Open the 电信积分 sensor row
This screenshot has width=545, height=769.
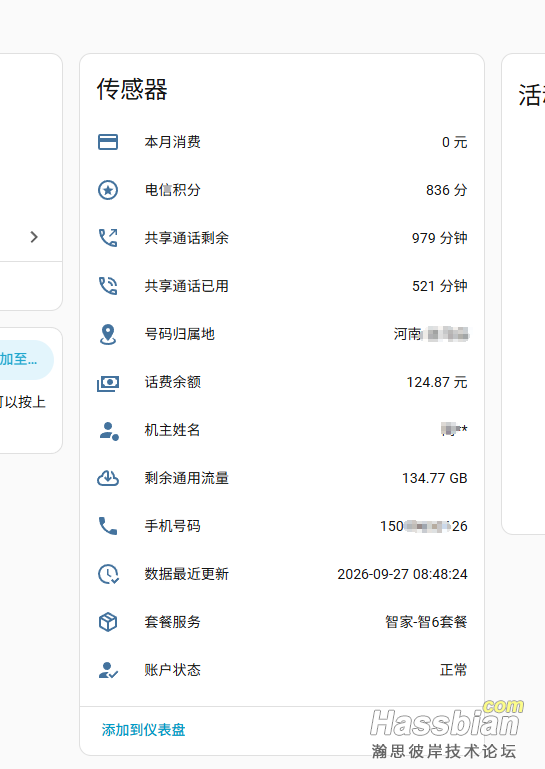pyautogui.click(x=282, y=190)
